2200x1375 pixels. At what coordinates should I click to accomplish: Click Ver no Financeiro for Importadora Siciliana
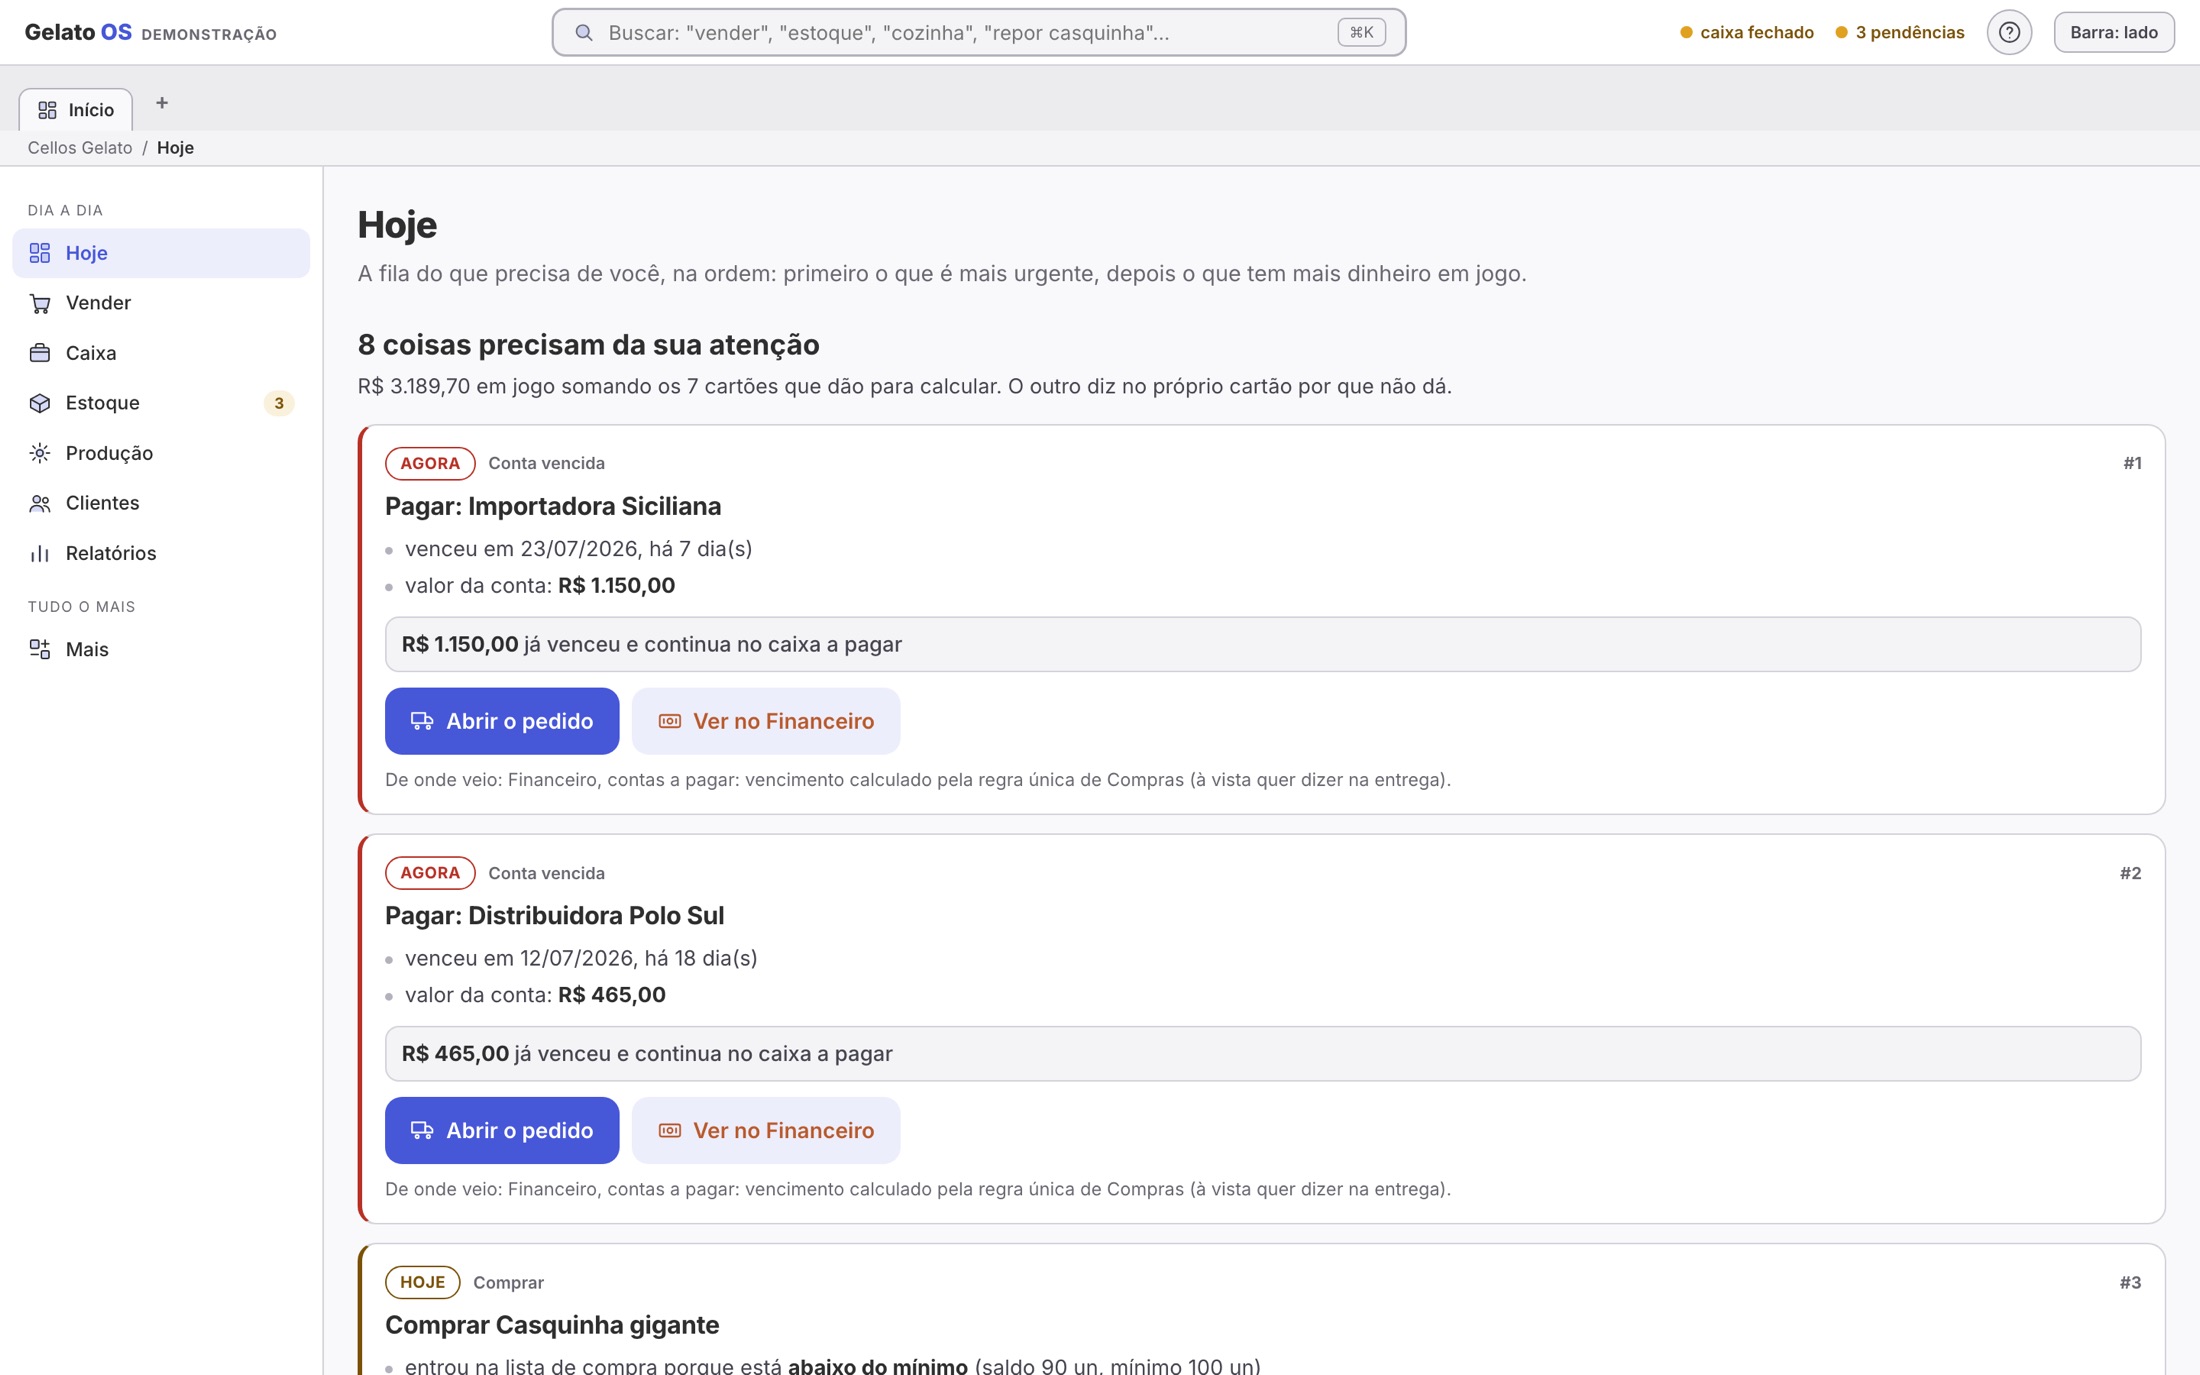tap(766, 721)
